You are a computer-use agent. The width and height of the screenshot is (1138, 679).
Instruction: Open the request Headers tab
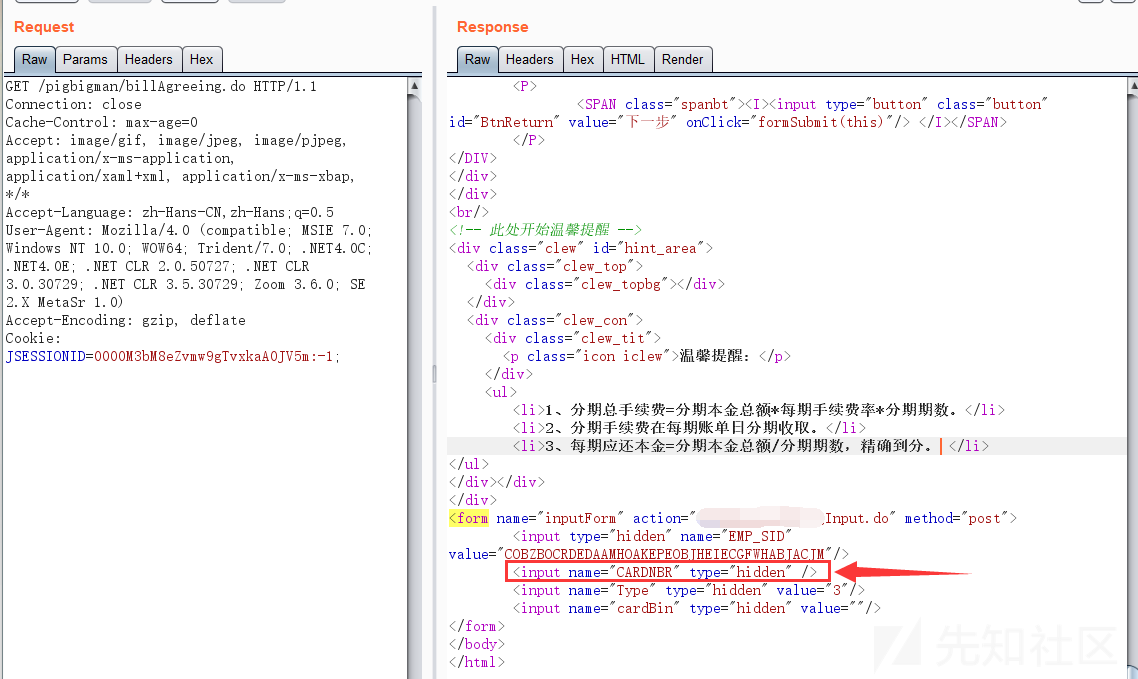pyautogui.click(x=149, y=59)
